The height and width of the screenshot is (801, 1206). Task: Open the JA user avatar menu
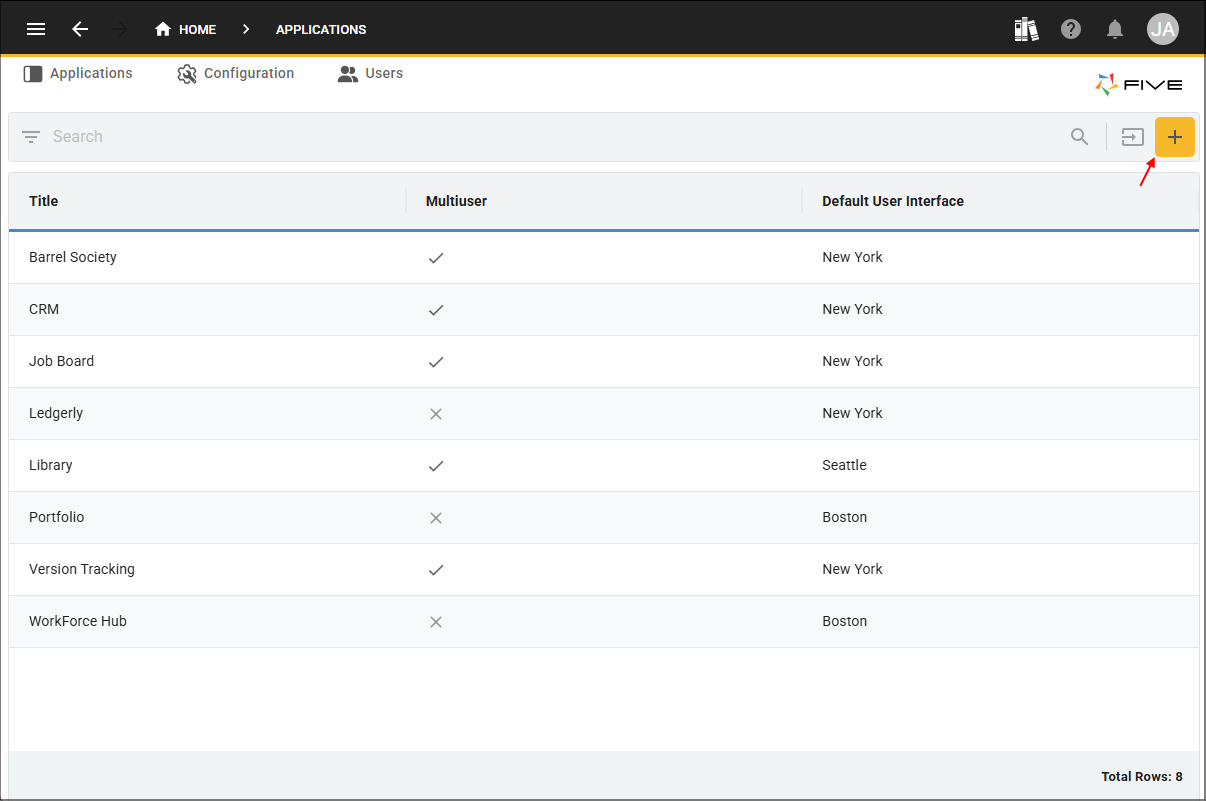pyautogui.click(x=1163, y=29)
